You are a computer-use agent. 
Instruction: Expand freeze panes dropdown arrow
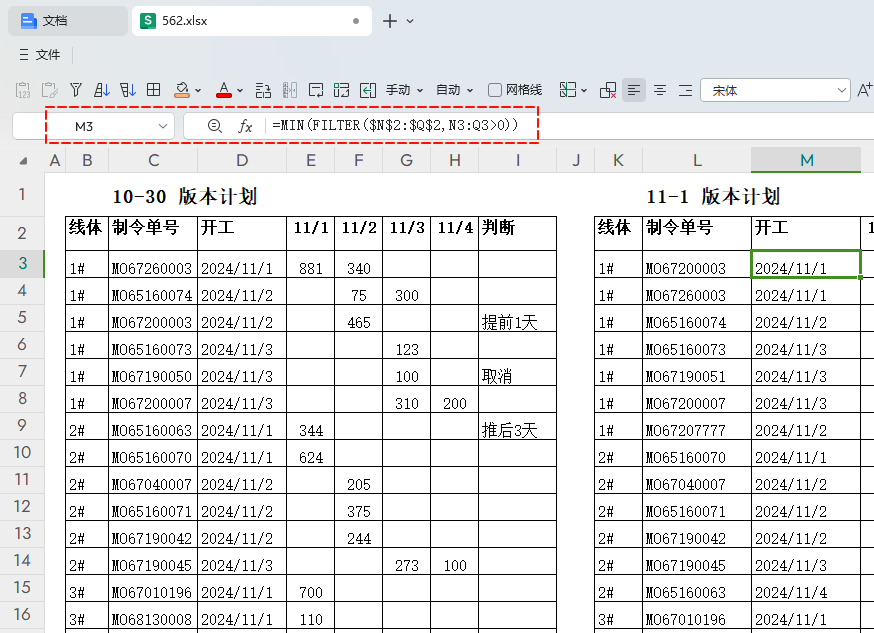pos(584,90)
